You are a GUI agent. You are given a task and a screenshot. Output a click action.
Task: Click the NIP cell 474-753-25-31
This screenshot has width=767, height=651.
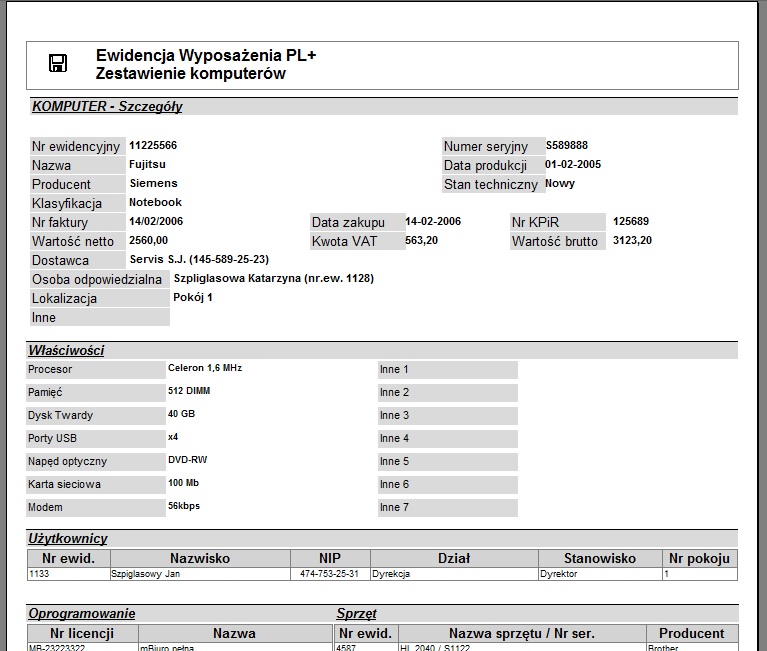[x=330, y=574]
